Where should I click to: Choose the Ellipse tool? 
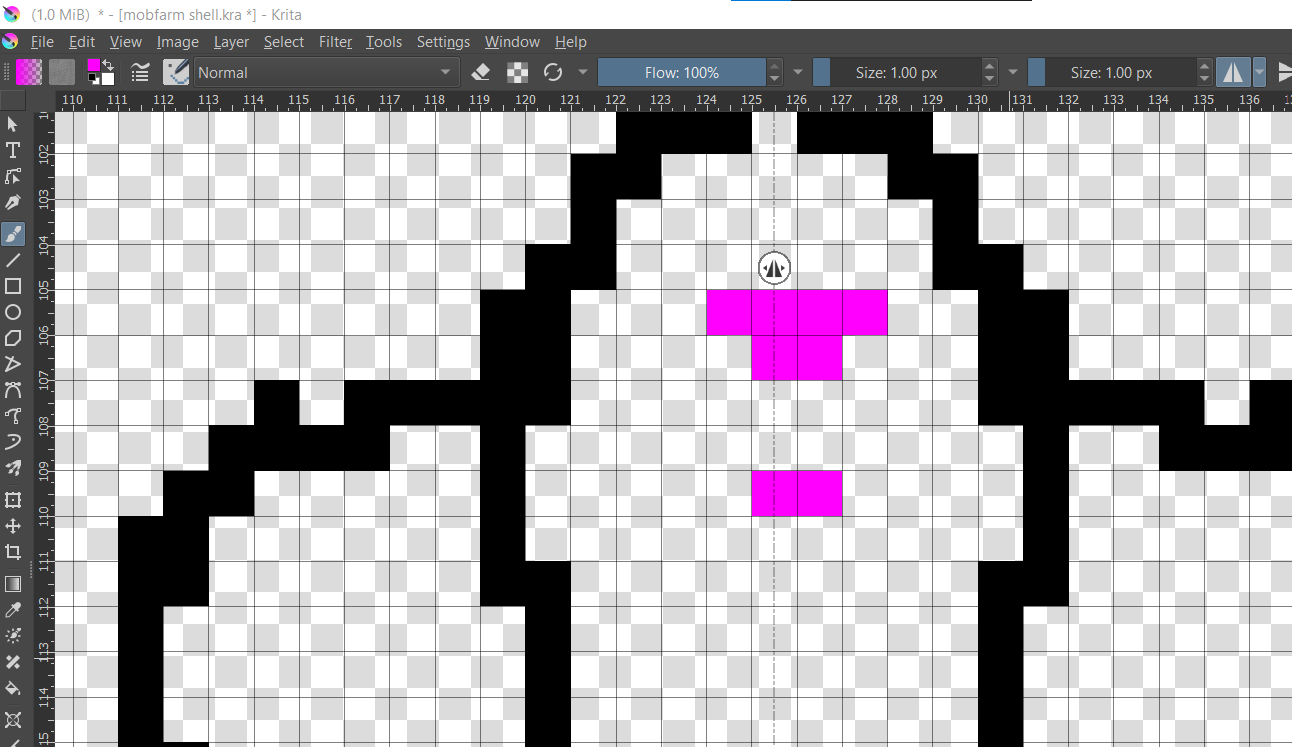pos(13,313)
